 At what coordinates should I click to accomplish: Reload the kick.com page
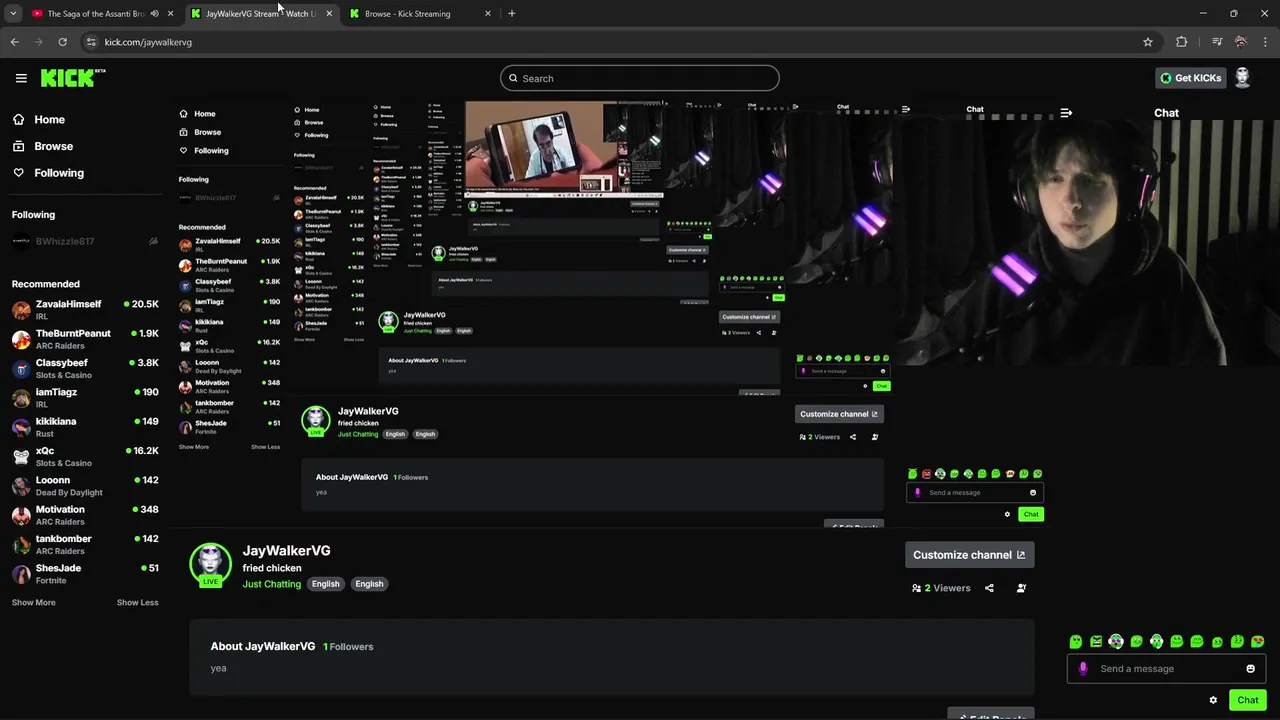click(x=62, y=42)
